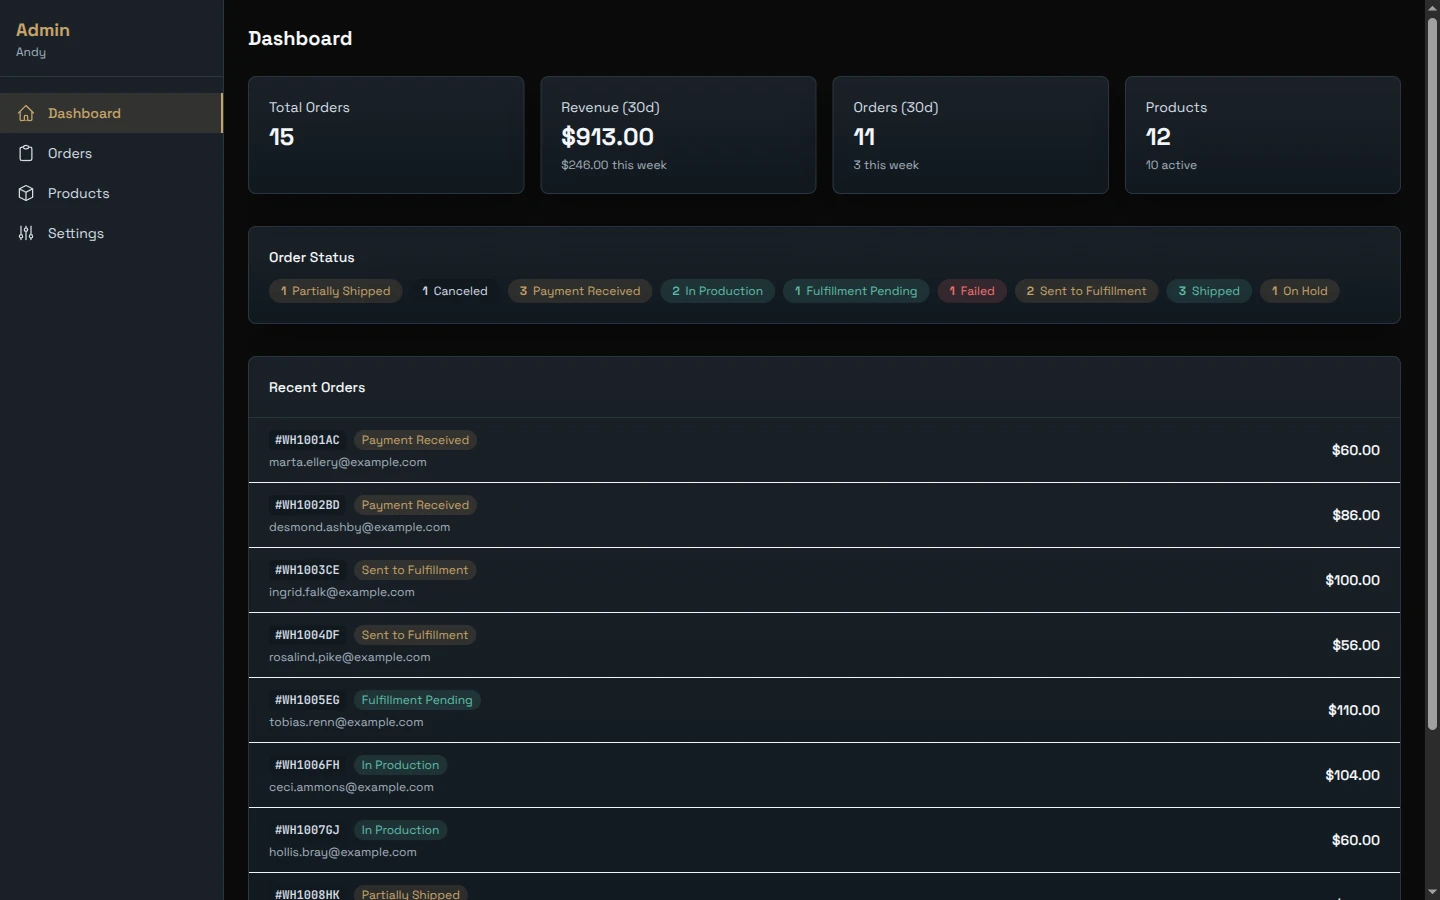The image size is (1440, 900).
Task: Click the $60.00 total for #WH1001AC
Action: (1355, 450)
